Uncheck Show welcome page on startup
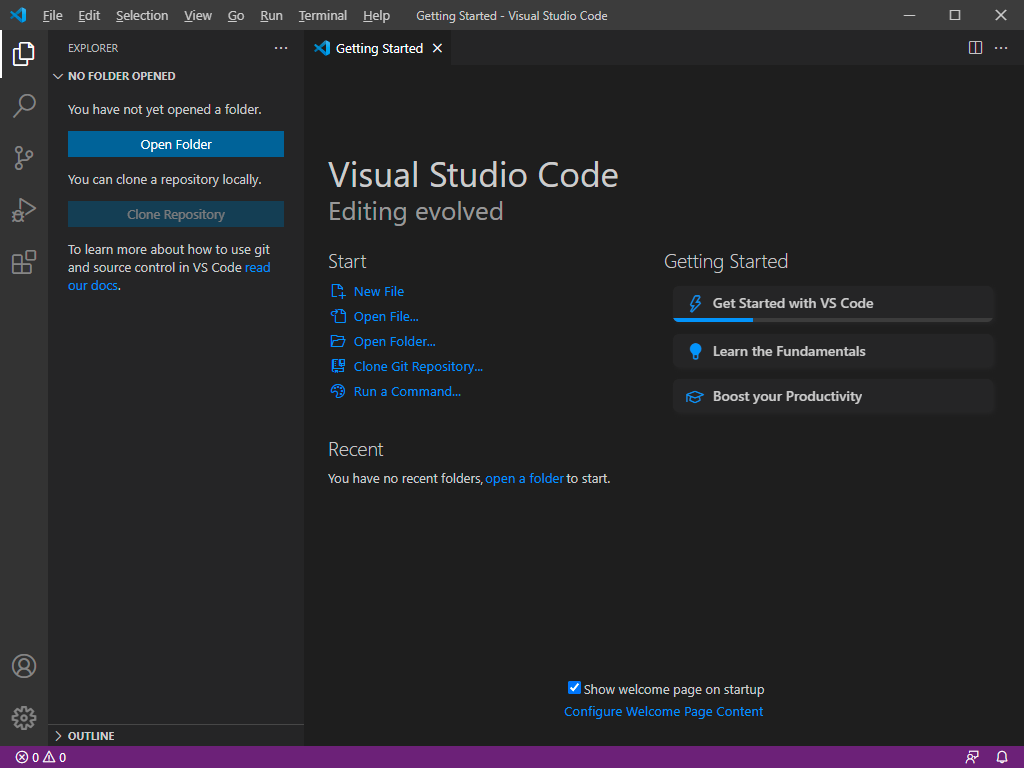Viewport: 1024px width, 768px height. click(574, 688)
